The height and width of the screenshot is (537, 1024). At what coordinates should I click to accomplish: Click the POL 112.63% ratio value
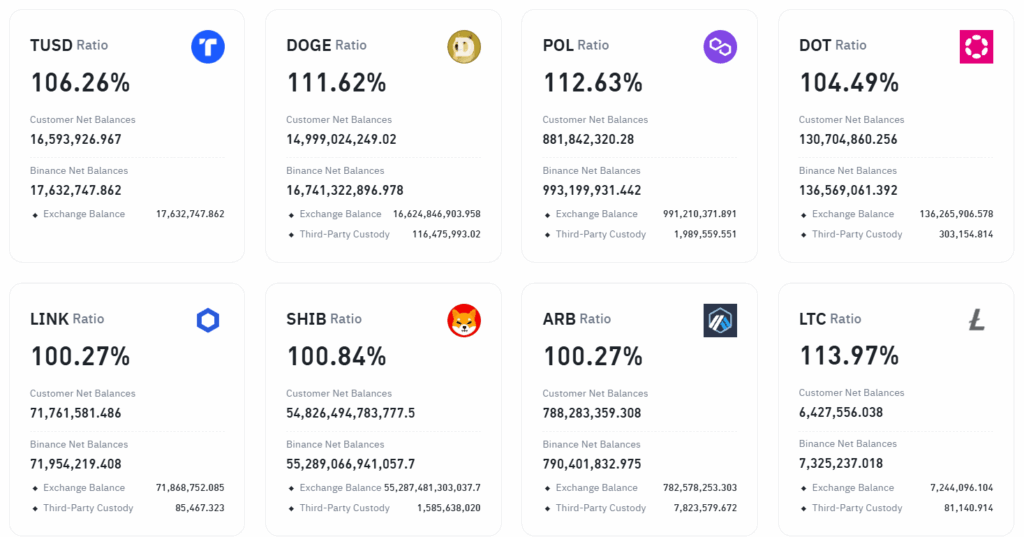point(592,82)
